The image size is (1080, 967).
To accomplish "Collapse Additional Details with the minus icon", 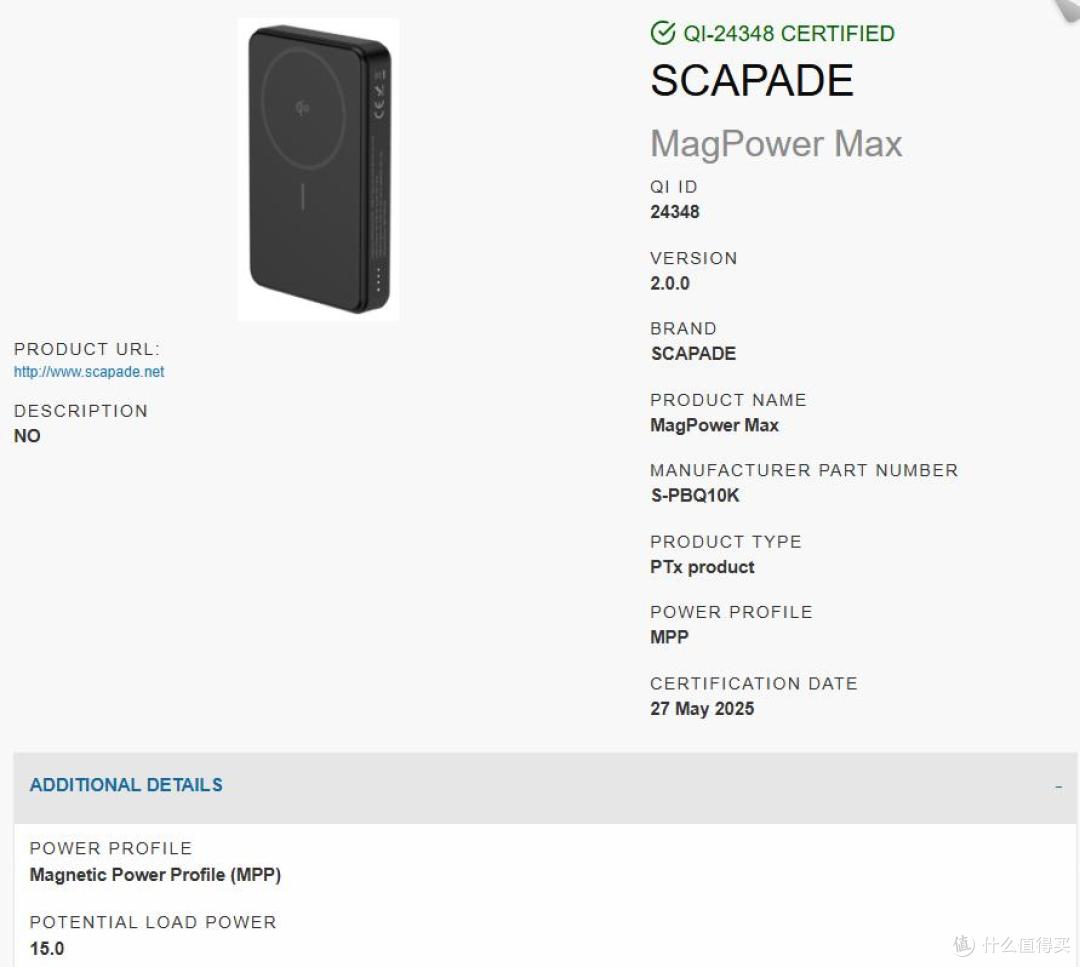I will (x=1058, y=787).
